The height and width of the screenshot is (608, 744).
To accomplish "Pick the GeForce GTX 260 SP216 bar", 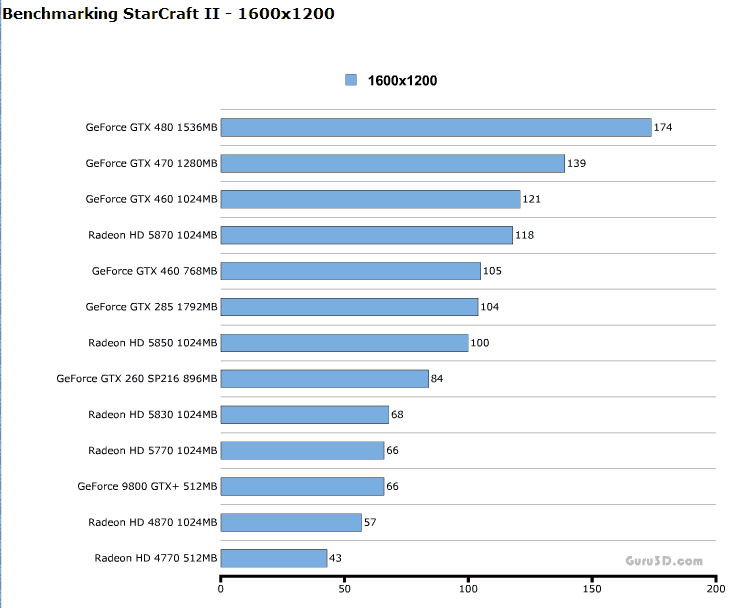I will [325, 379].
